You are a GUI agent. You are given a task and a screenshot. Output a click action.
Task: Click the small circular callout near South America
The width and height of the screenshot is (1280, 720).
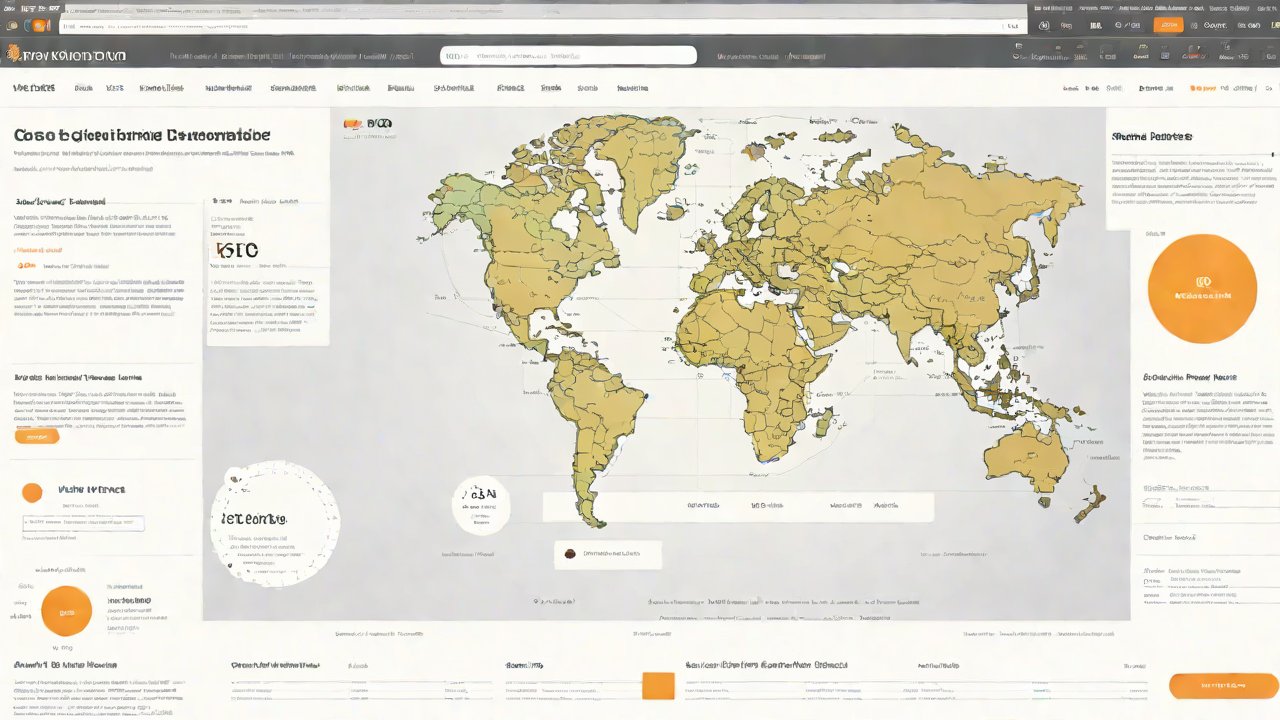click(x=481, y=505)
